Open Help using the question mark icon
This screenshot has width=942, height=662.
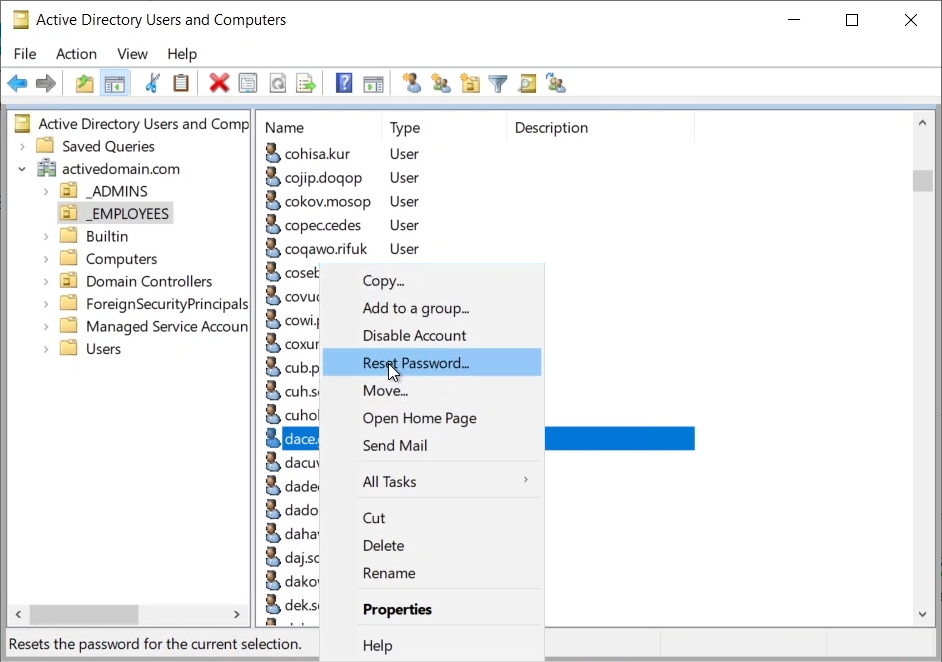pos(343,83)
